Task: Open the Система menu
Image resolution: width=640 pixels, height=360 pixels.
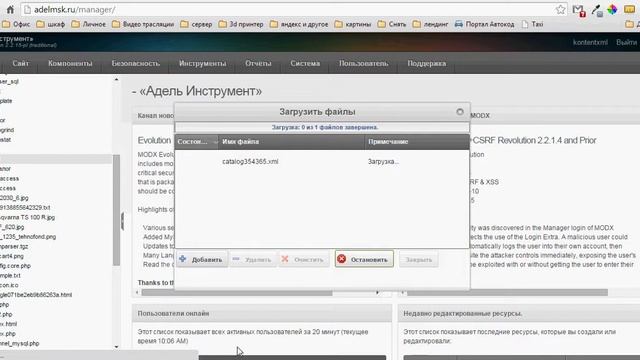Action: 305,63
